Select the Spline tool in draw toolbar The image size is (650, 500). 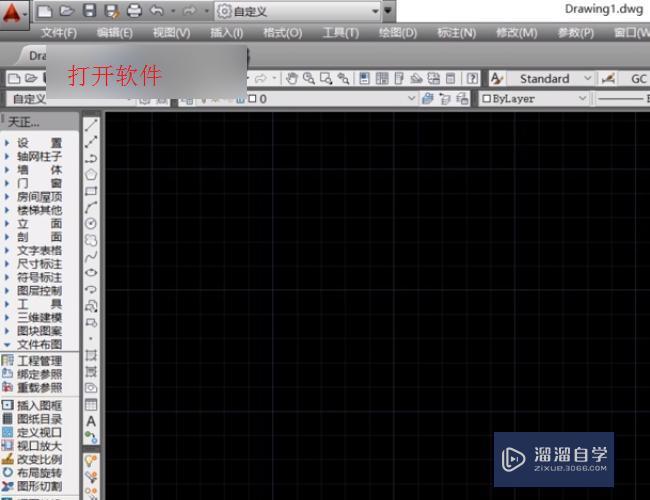(91, 257)
